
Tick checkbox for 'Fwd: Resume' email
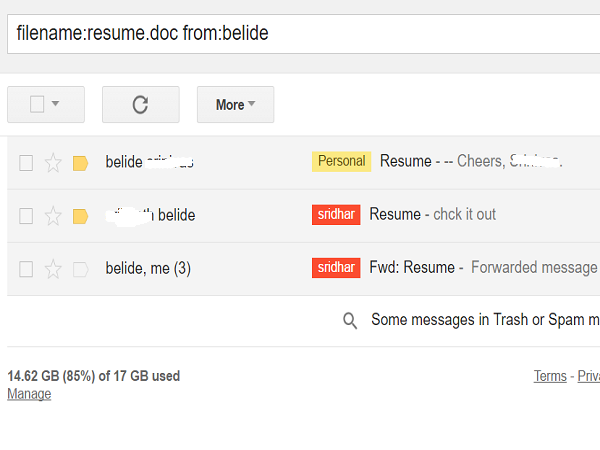26,269
